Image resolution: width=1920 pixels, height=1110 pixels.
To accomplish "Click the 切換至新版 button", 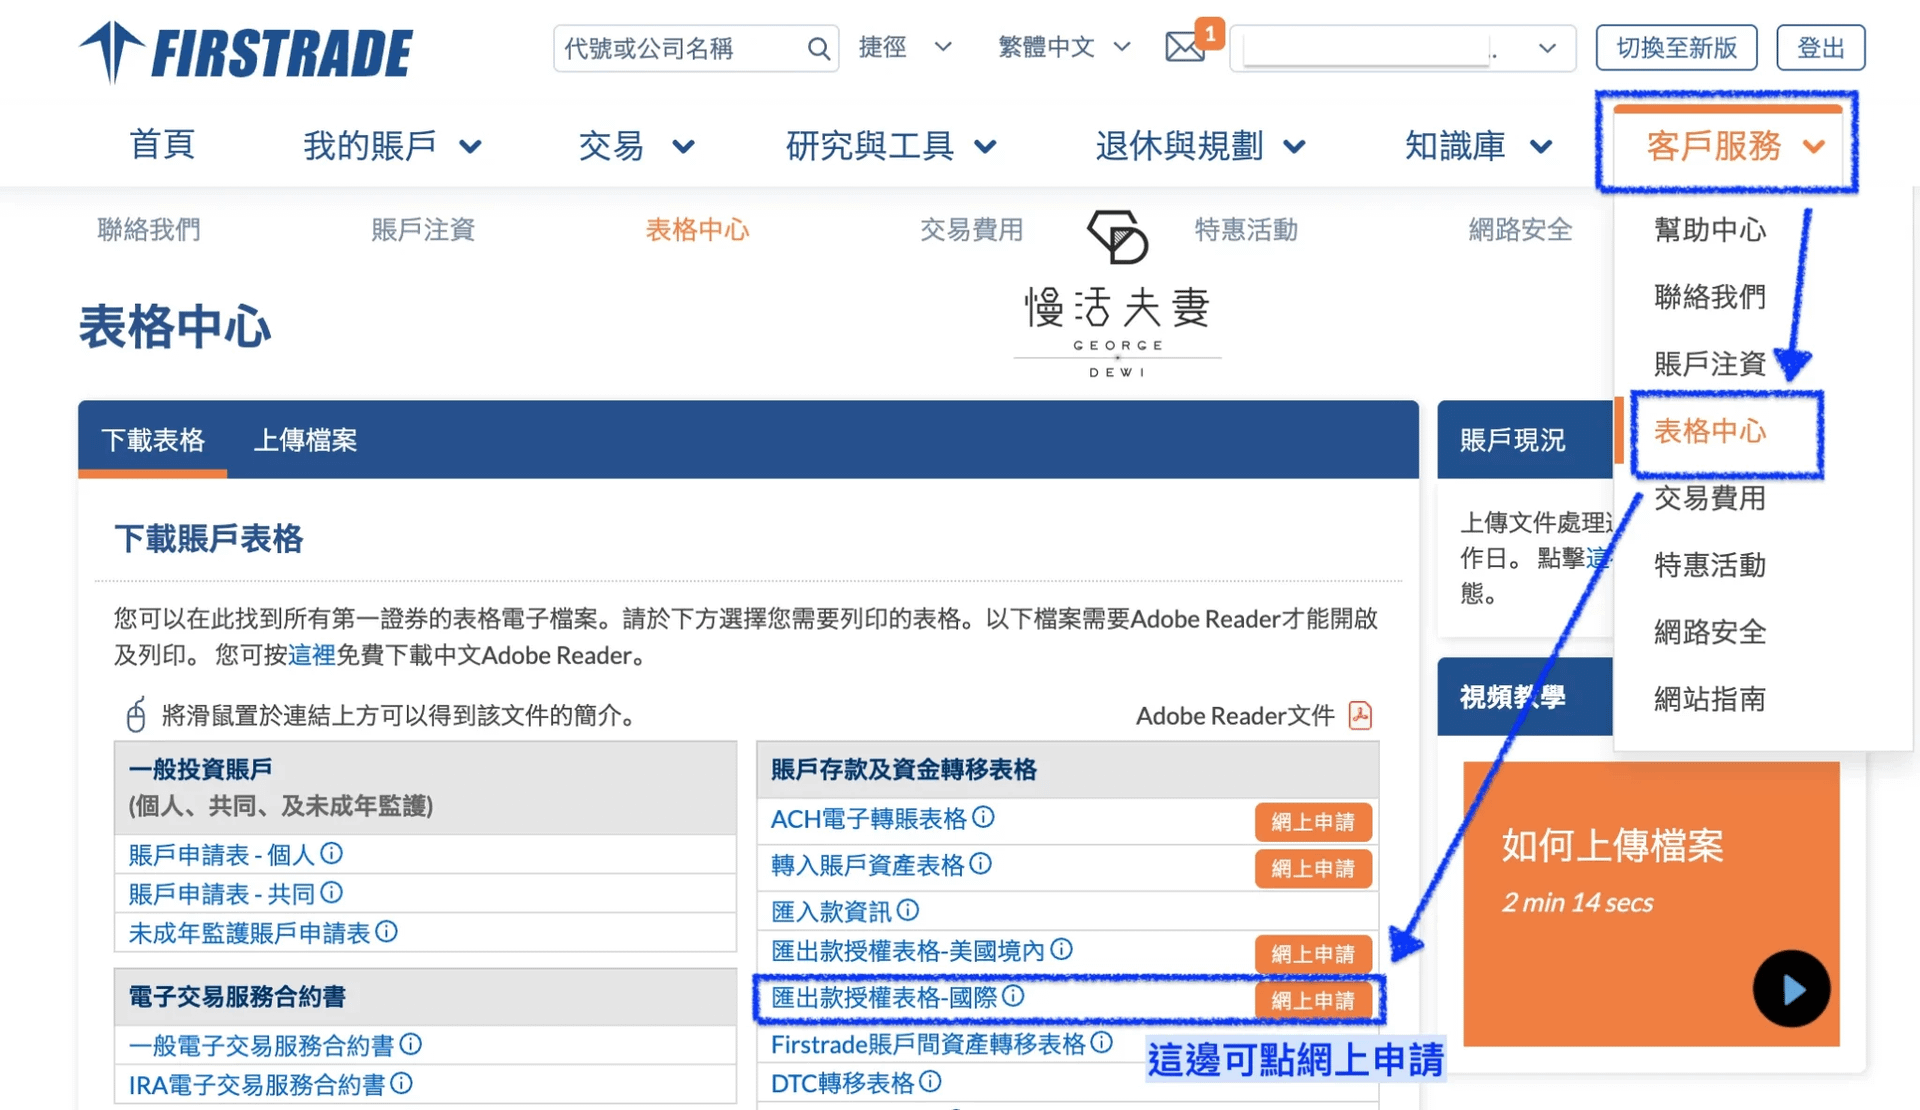I will coord(1676,47).
